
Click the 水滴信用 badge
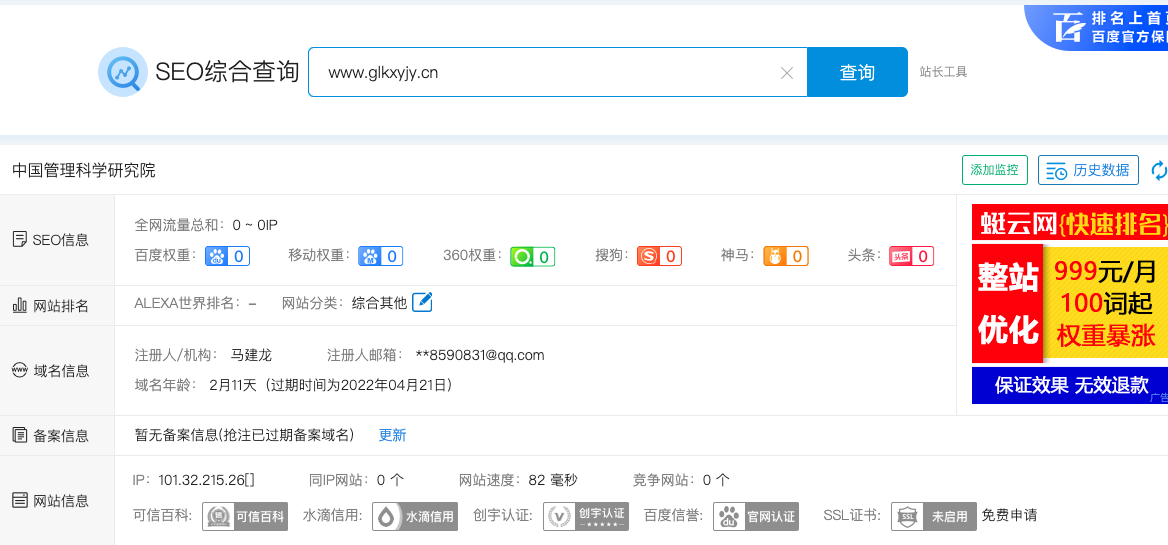click(415, 517)
